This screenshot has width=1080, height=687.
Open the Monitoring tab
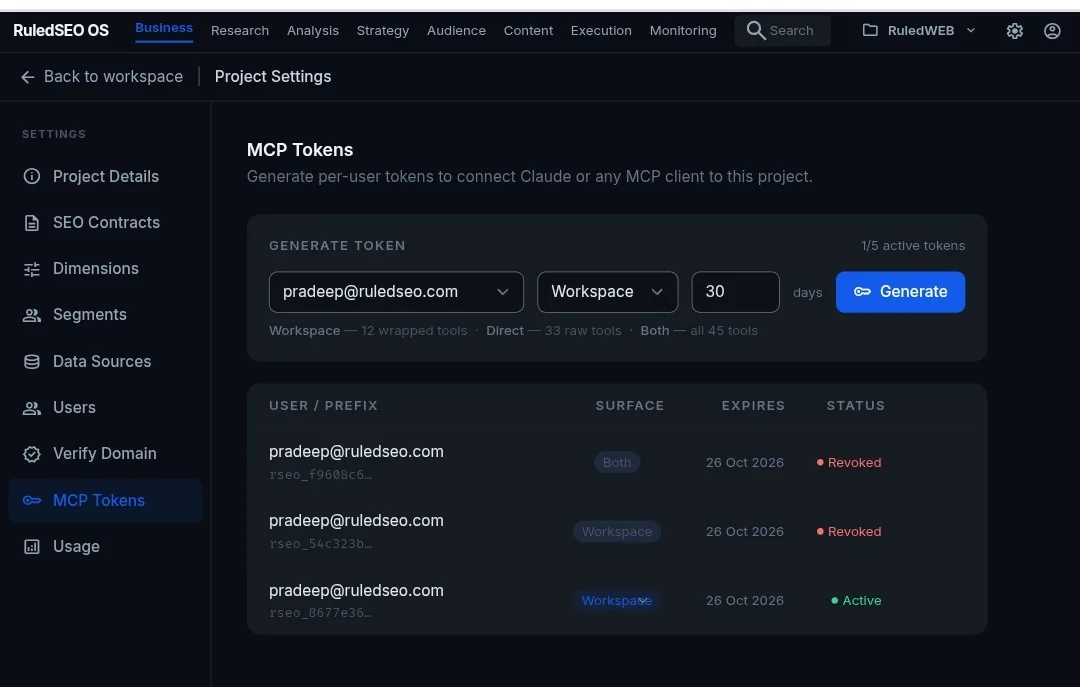683,31
